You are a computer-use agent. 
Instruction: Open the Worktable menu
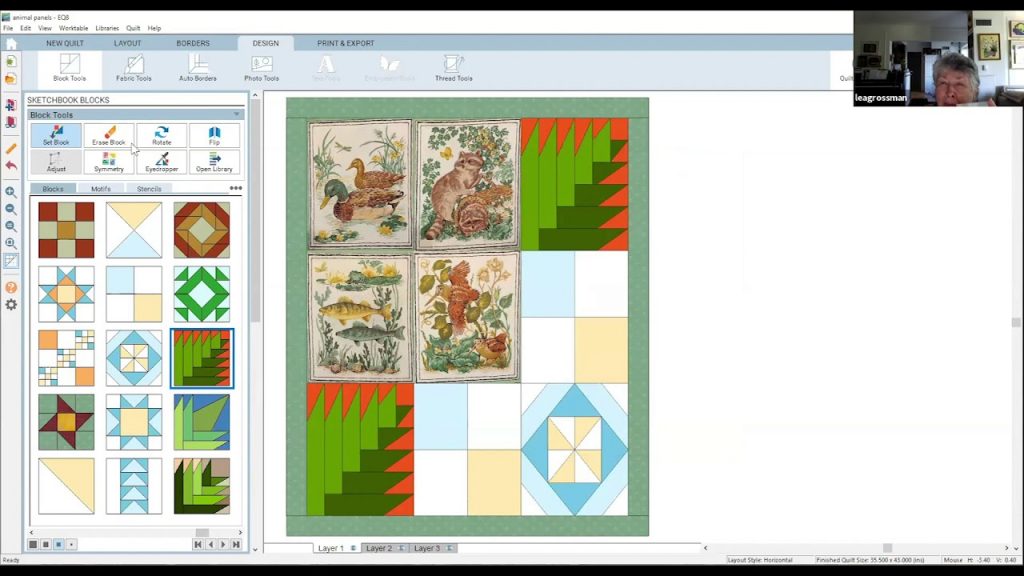pyautogui.click(x=73, y=28)
